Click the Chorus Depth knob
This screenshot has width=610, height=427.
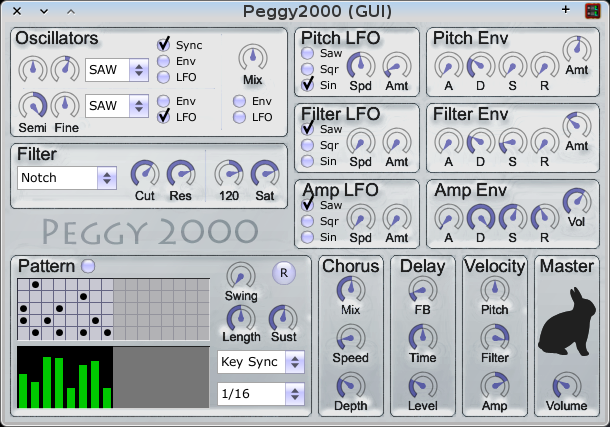(351, 386)
